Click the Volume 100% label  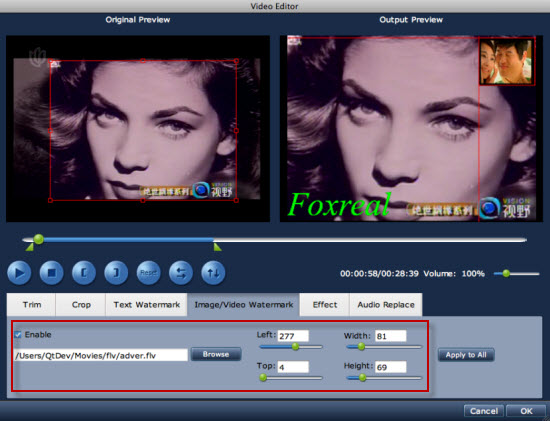[454, 273]
